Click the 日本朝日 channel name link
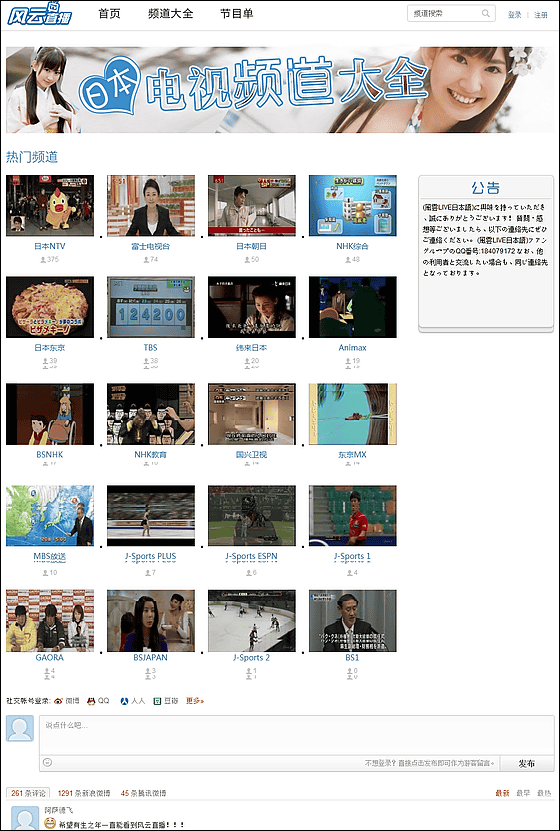Screen dimensions: 560x831 [x=252, y=246]
